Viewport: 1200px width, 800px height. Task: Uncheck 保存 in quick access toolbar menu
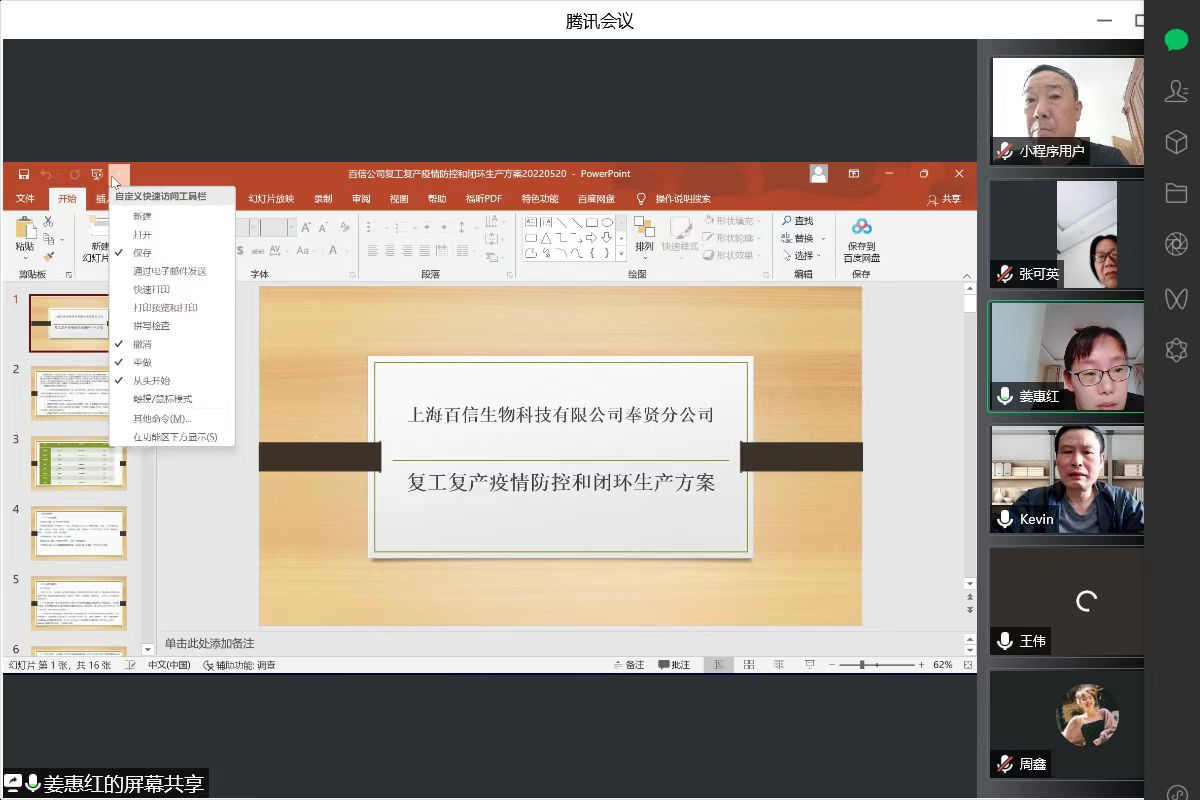point(143,253)
